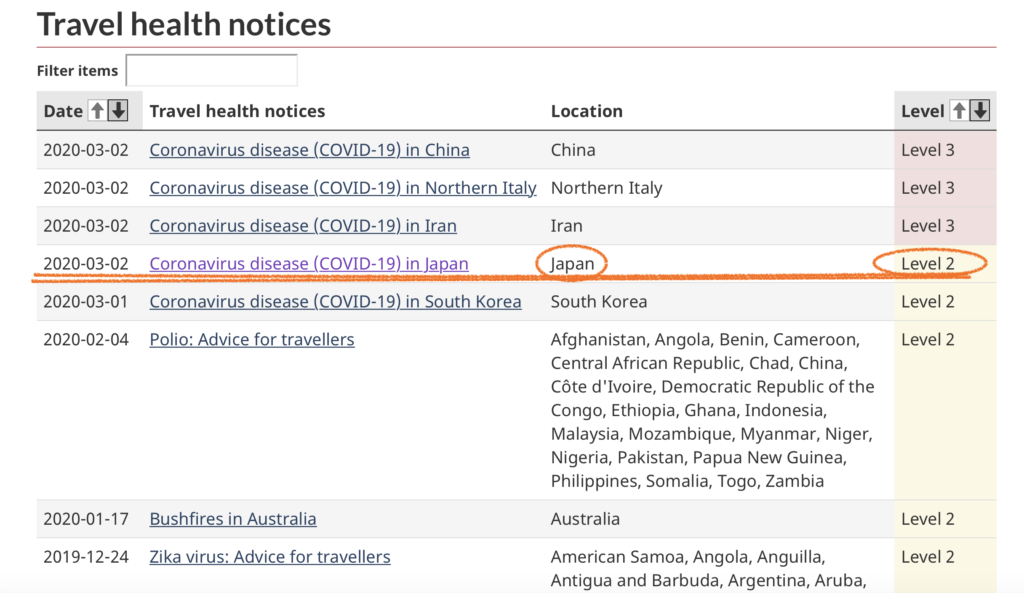Open COVID-19 in Northern Italy notice link
Image resolution: width=1024 pixels, height=593 pixels.
(342, 188)
